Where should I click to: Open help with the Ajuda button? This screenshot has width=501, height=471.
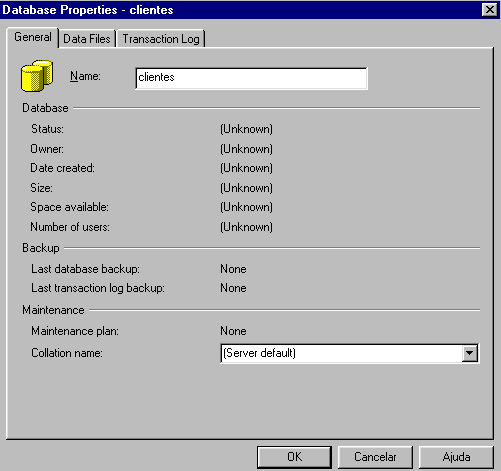click(x=456, y=457)
